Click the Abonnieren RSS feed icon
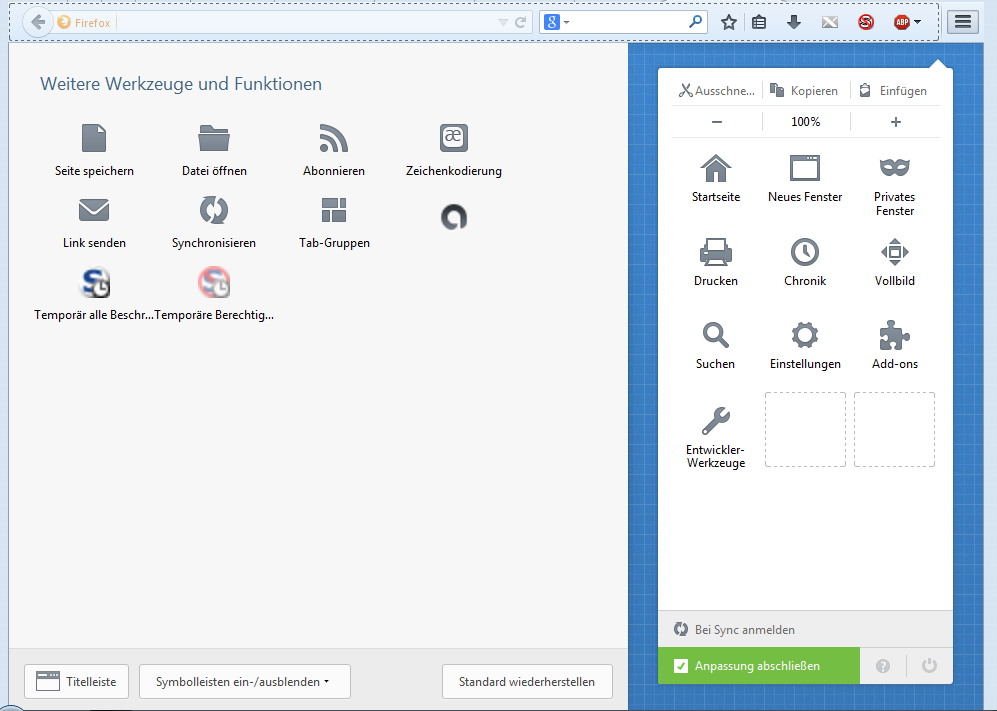Image resolution: width=997 pixels, height=711 pixels. 334,138
